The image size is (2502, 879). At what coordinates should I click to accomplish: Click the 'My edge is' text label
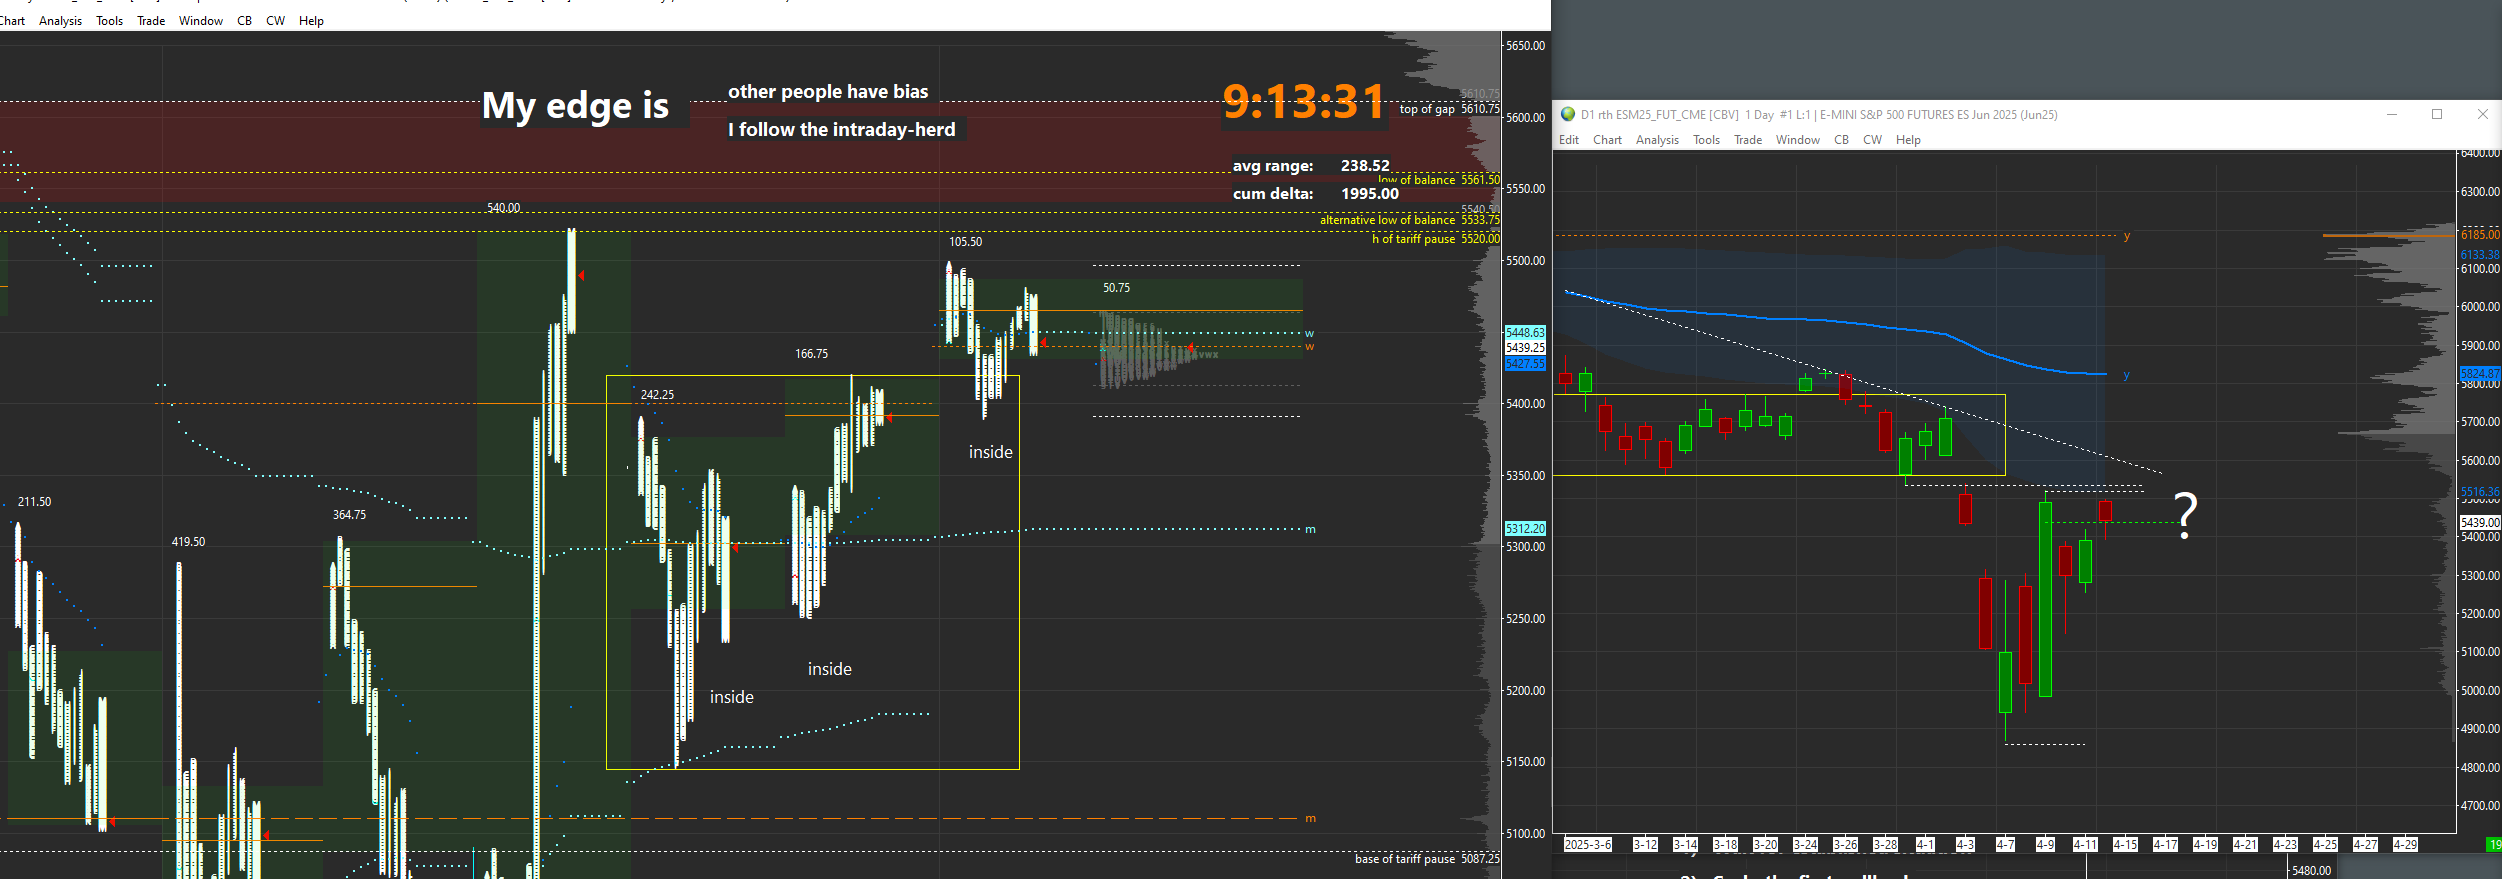coord(576,105)
